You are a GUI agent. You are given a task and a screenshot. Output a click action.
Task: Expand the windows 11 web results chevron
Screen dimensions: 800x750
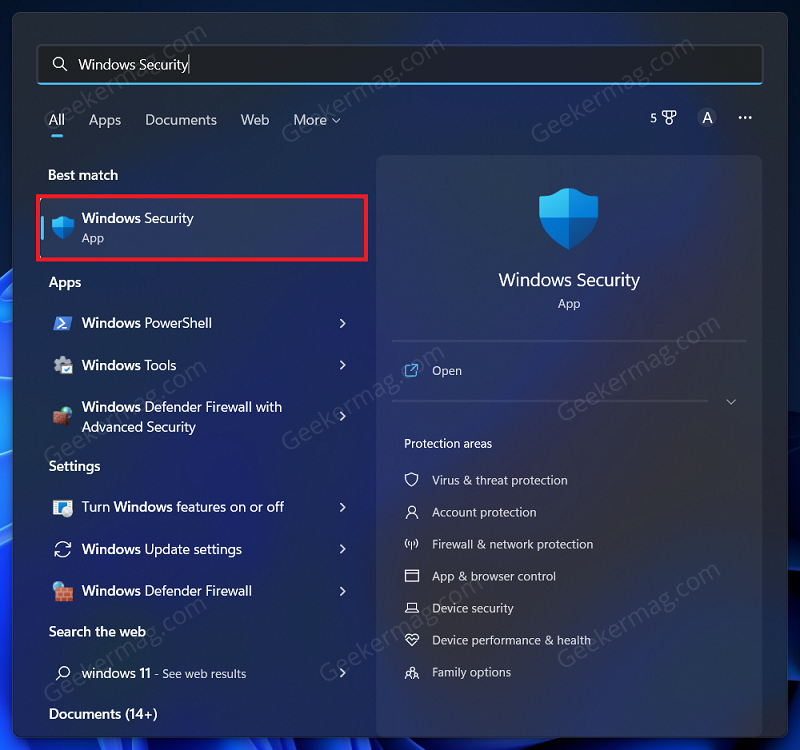click(343, 673)
